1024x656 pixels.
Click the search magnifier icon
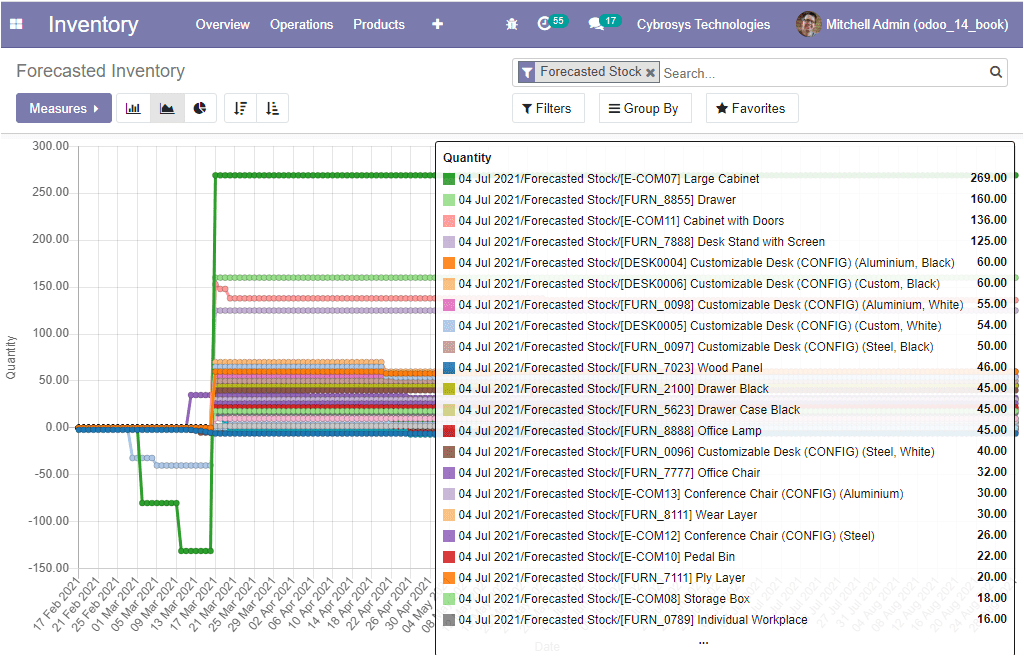point(996,72)
